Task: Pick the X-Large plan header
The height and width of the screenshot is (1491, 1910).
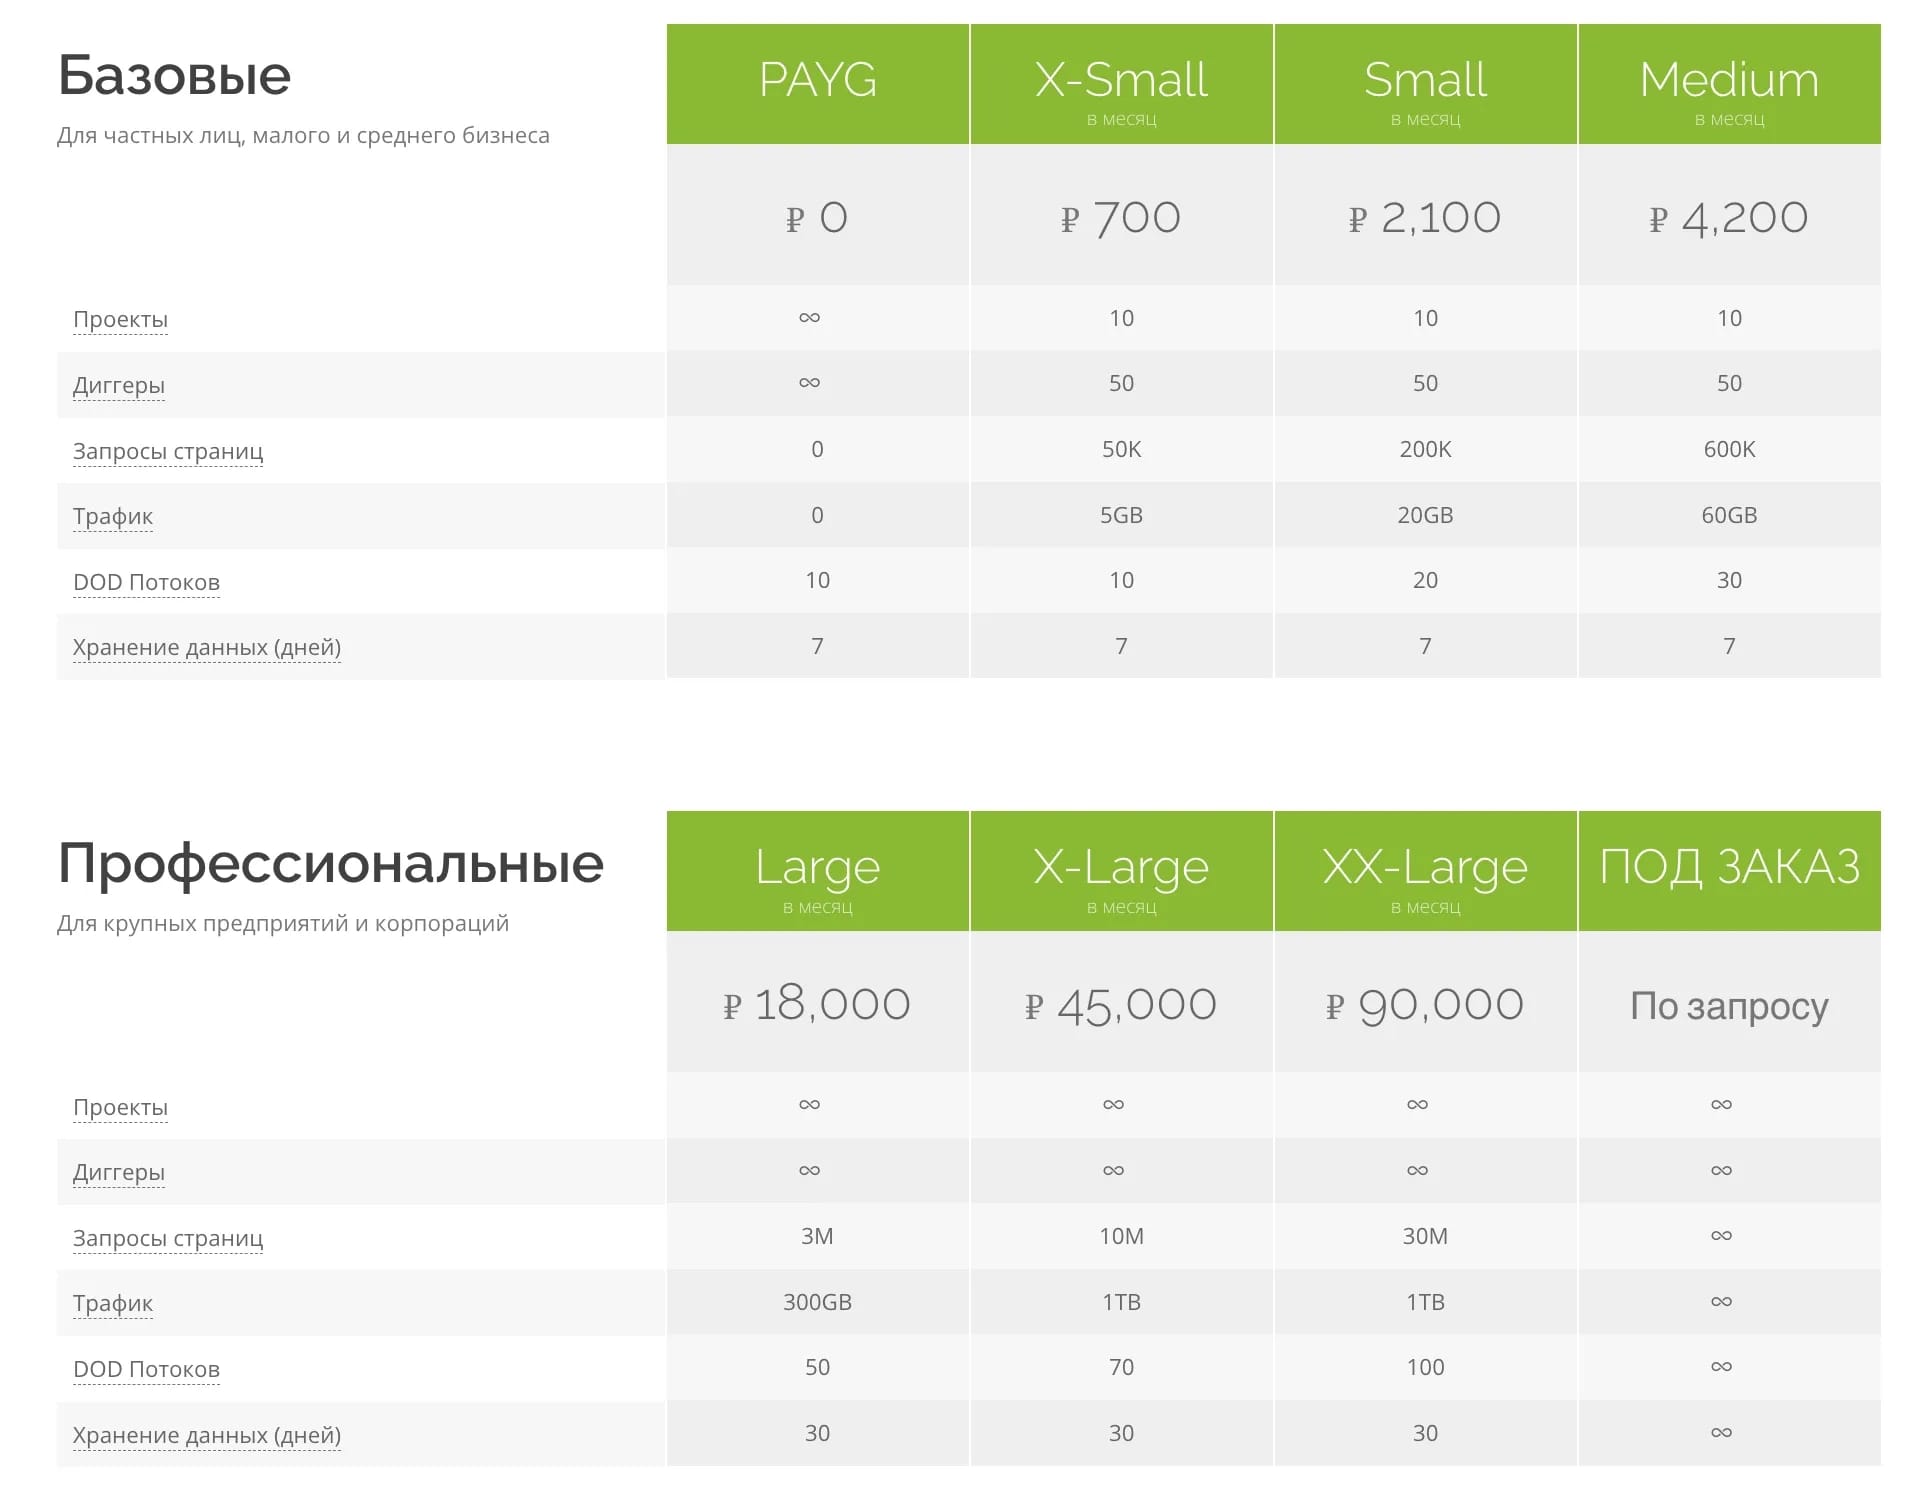Action: (1121, 871)
